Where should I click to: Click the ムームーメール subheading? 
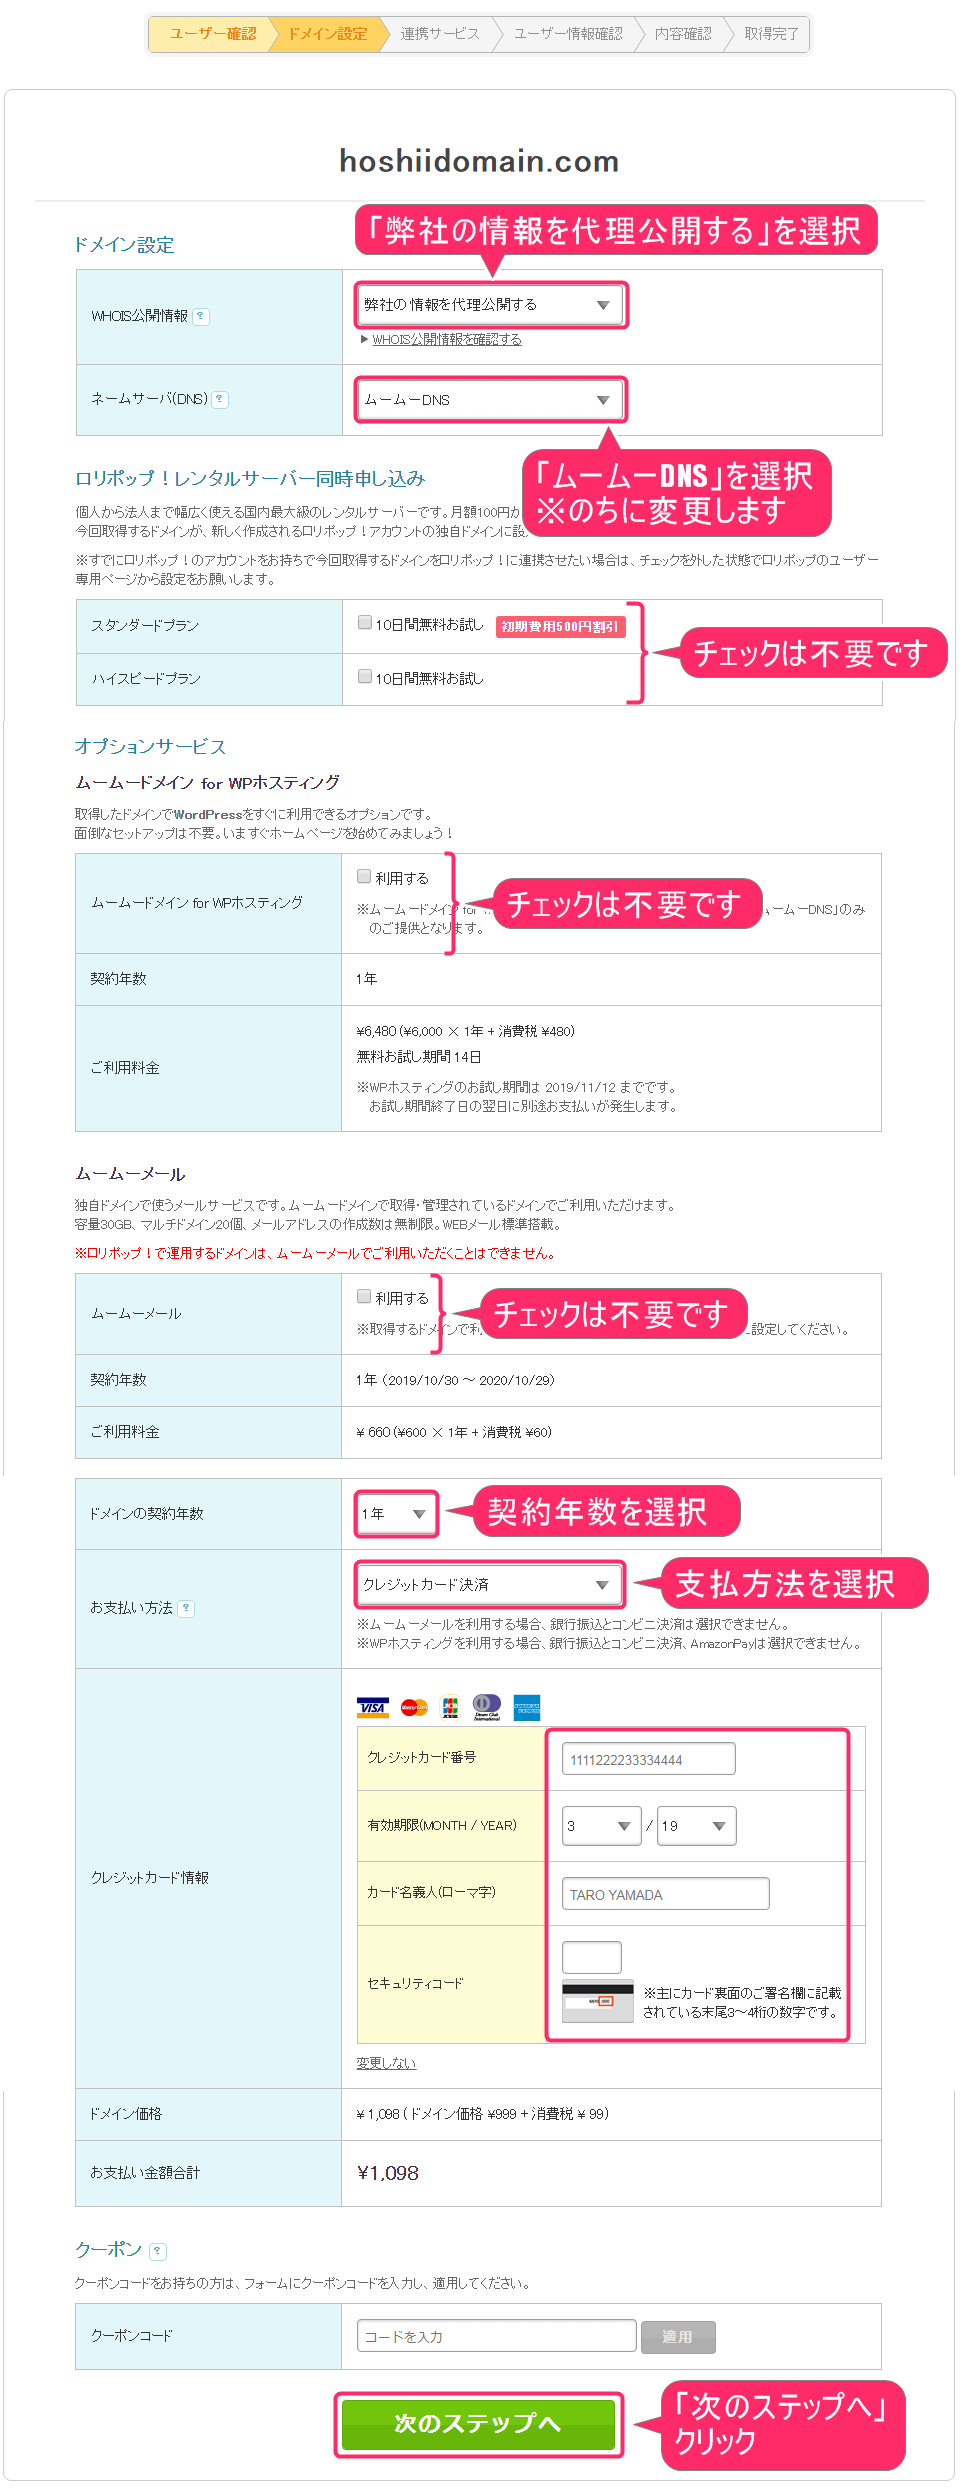pyautogui.click(x=131, y=1174)
